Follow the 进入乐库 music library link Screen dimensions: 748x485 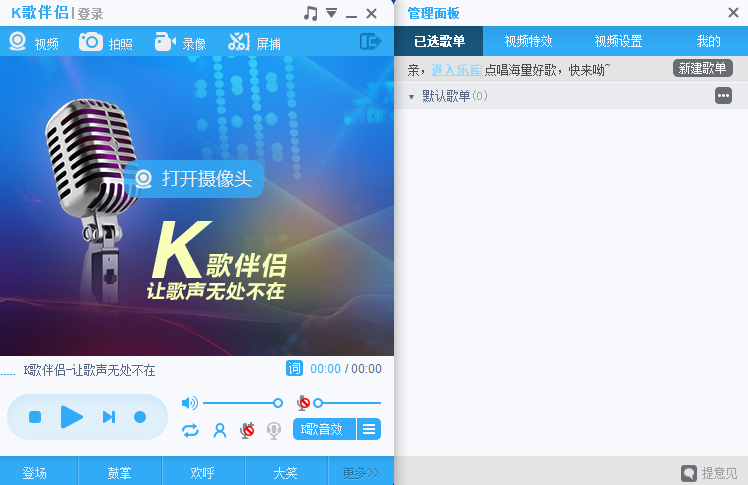coord(457,70)
